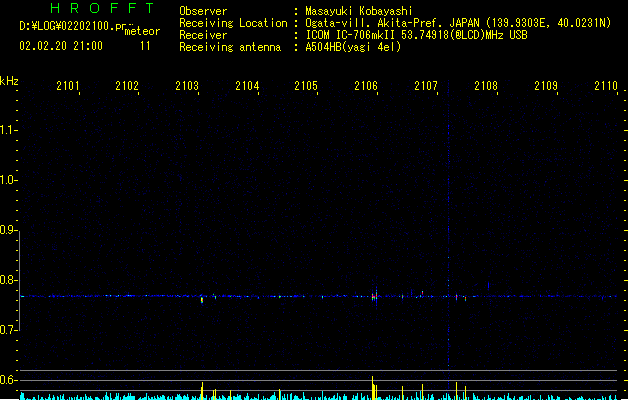Select ICOM IC-706mkII receiver description
Screen dimensions: 629x400
click(416, 35)
